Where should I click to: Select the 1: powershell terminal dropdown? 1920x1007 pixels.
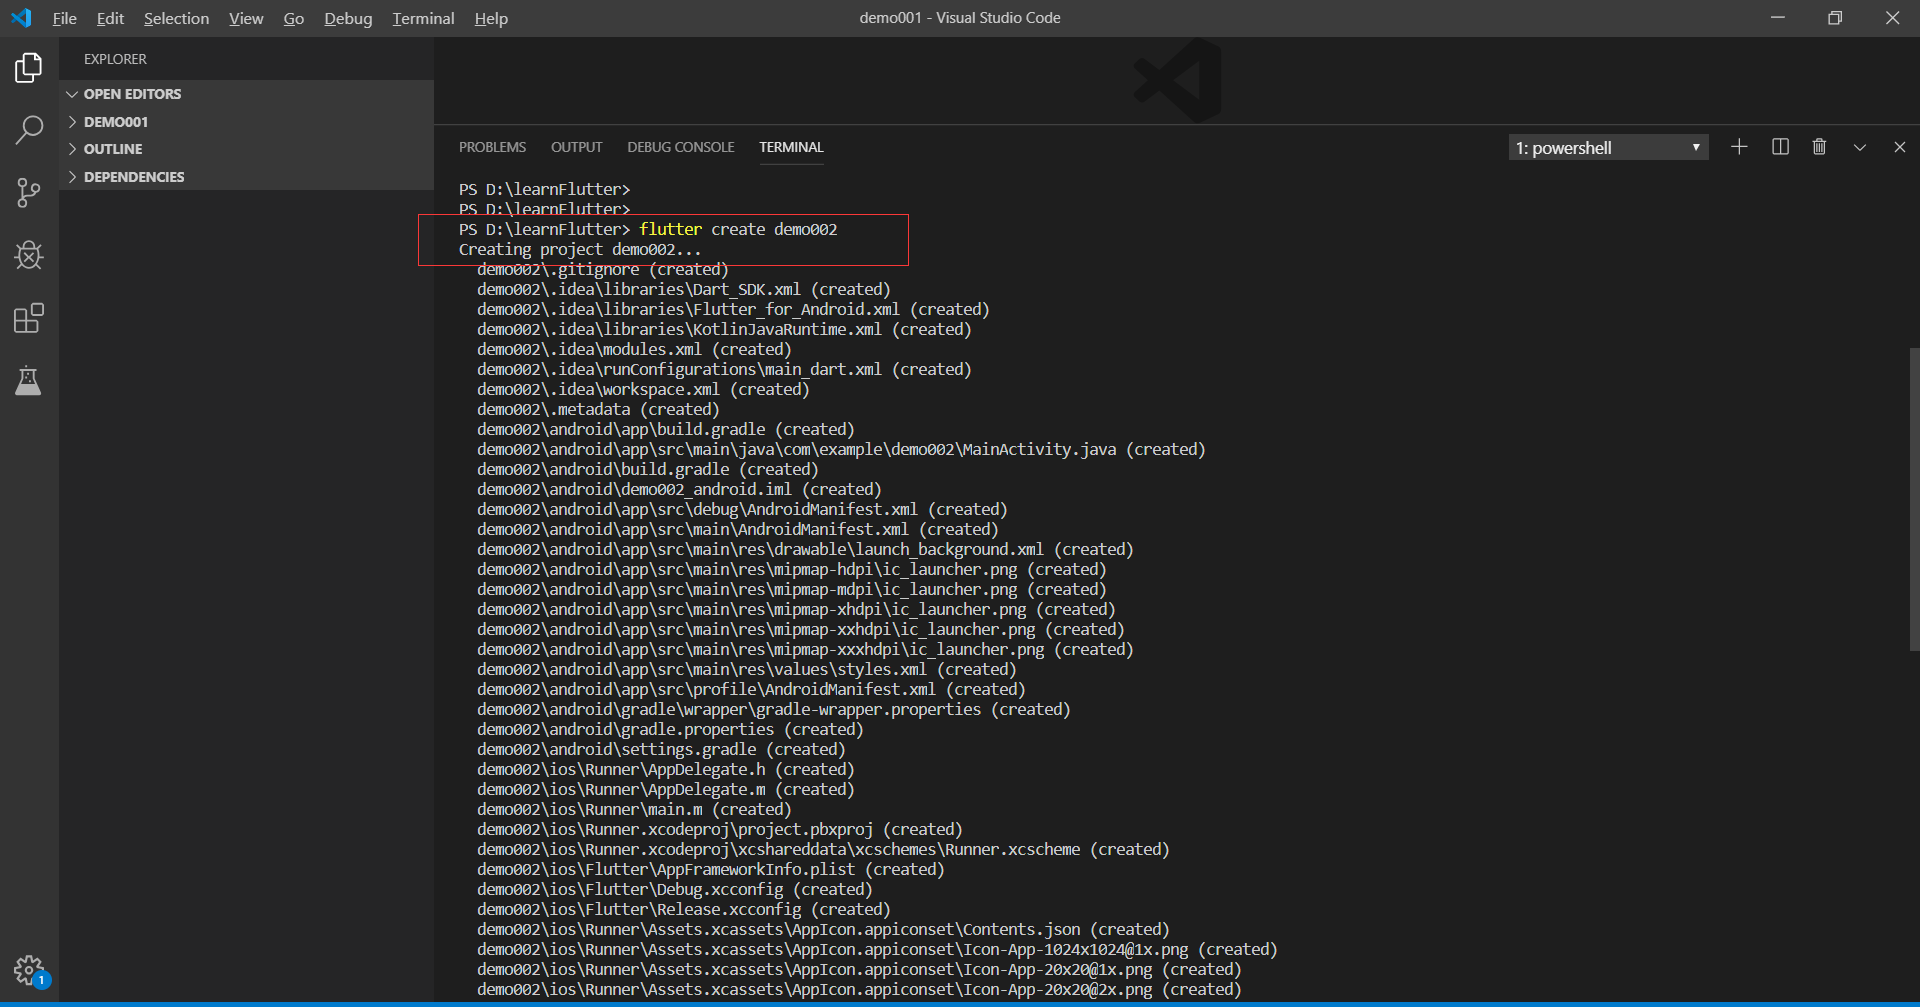tap(1608, 147)
